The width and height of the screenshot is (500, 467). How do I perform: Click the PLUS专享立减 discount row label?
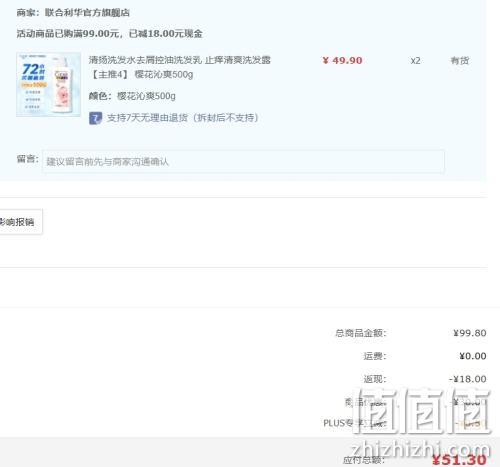355,423
